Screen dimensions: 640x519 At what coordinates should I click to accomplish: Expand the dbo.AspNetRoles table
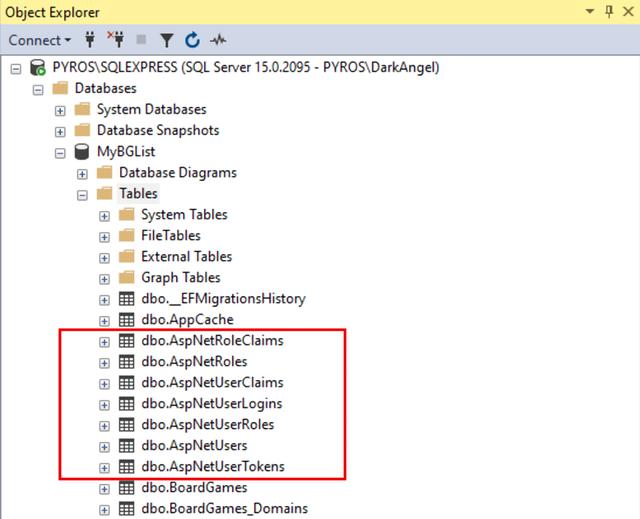104,363
